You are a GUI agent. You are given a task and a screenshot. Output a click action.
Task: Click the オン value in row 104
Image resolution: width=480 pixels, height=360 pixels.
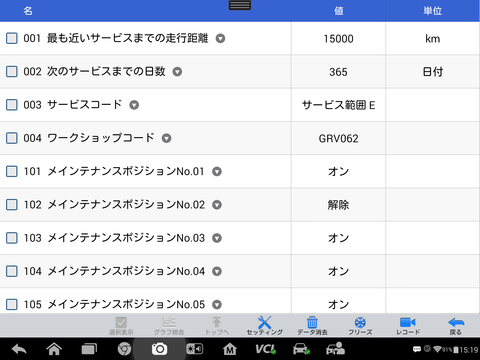click(x=338, y=271)
